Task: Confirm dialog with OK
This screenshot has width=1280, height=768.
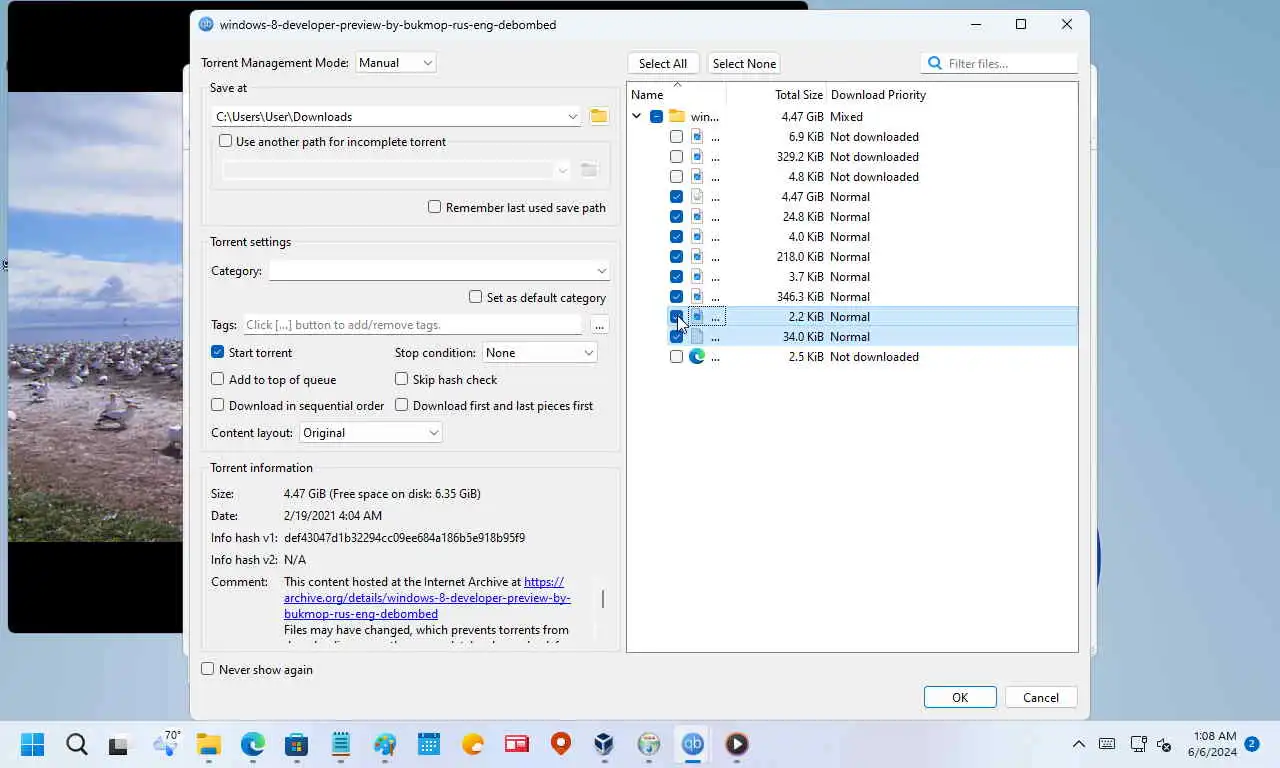Action: pyautogui.click(x=960, y=697)
